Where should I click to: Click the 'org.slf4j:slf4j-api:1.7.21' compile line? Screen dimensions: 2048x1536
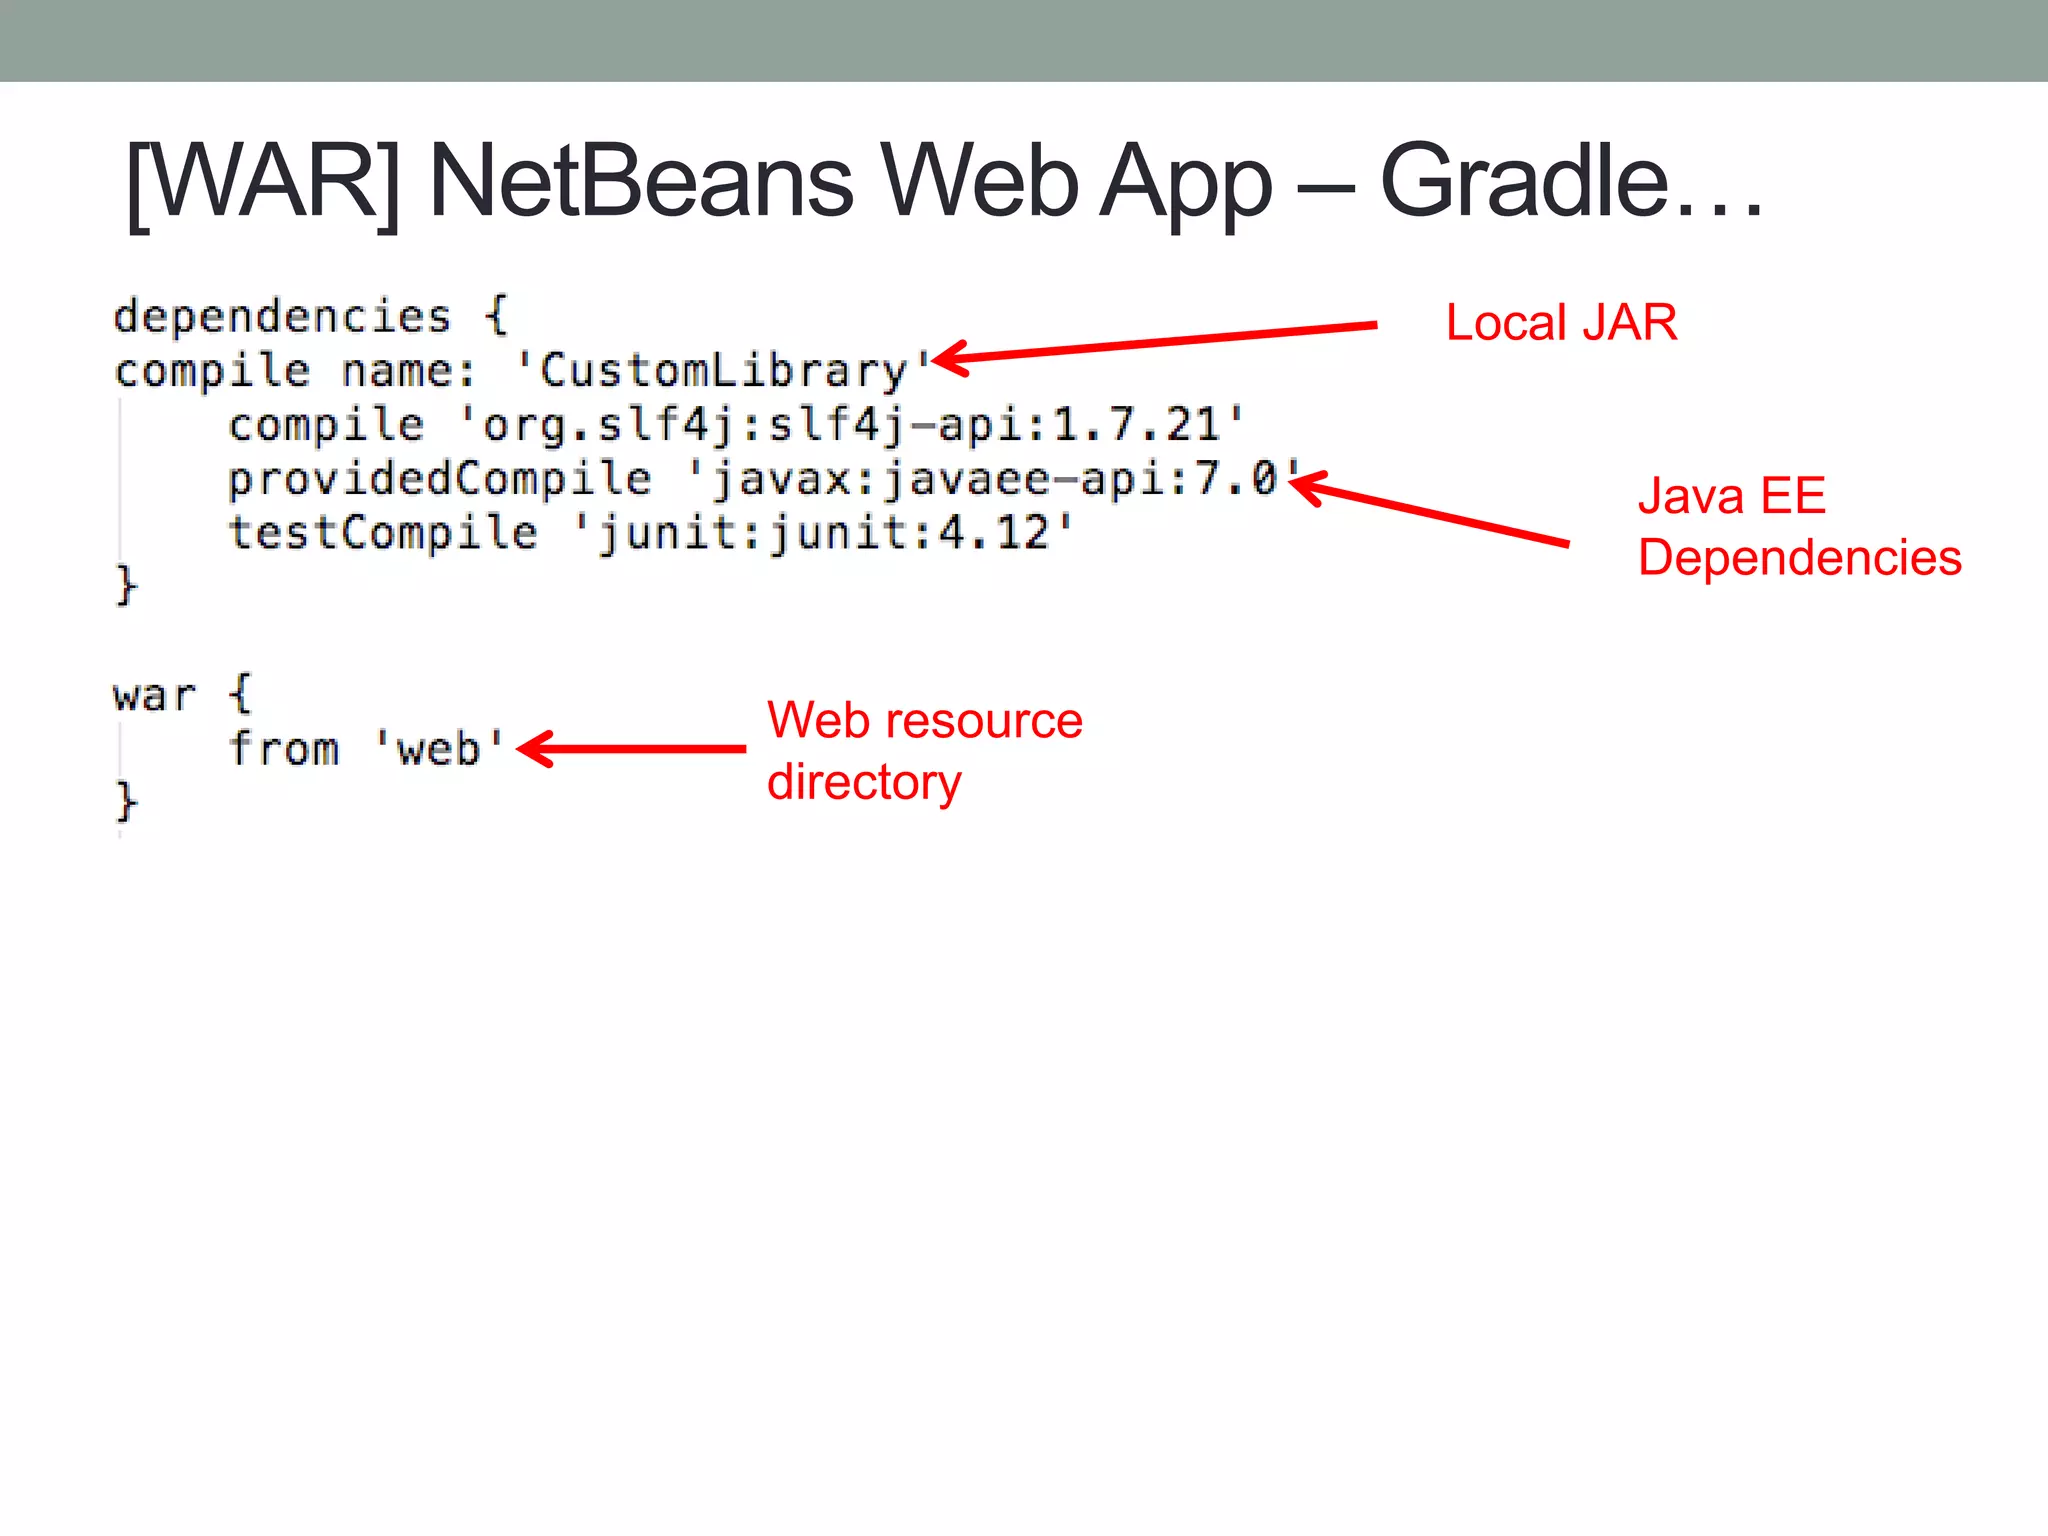point(735,425)
